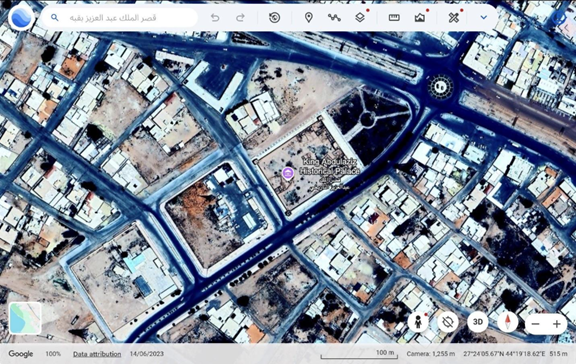Reset orientation with the compass
Screen dimensions: 576x364
coord(508,322)
